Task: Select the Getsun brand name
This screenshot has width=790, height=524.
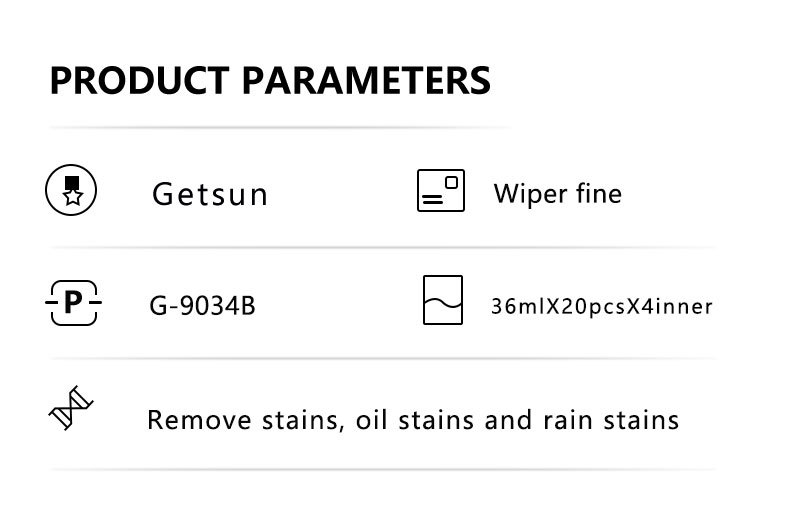Action: click(x=210, y=194)
